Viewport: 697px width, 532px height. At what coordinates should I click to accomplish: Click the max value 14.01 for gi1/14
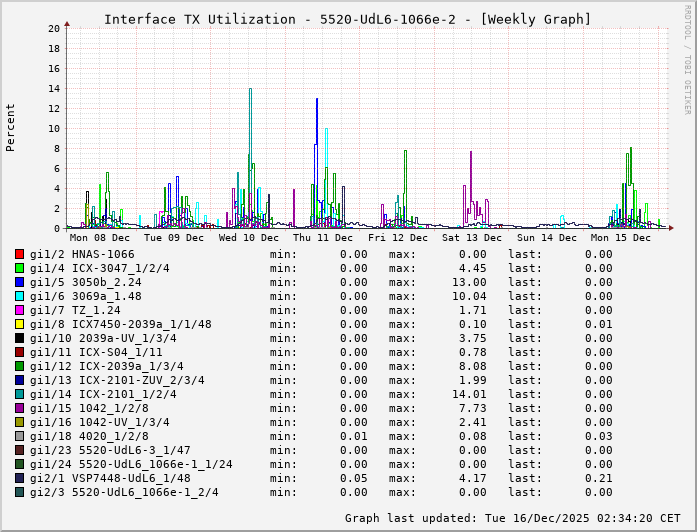(x=469, y=394)
